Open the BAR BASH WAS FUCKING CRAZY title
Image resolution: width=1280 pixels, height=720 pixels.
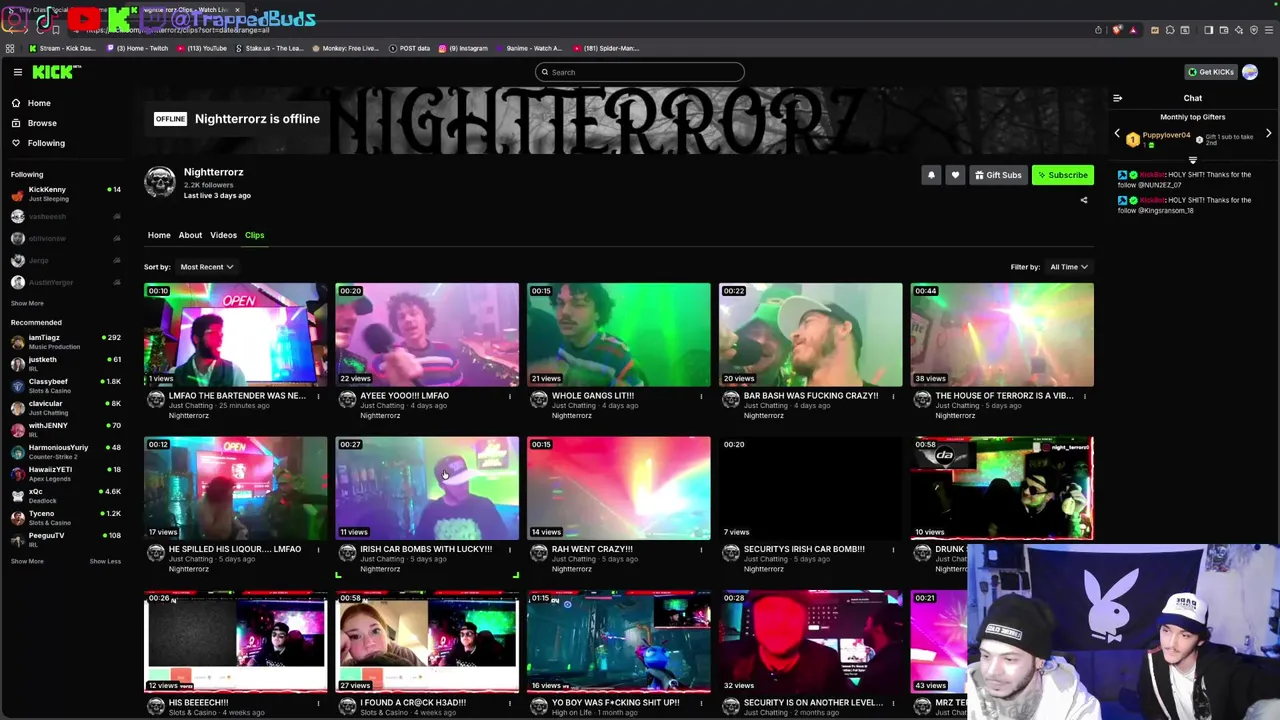[811, 395]
